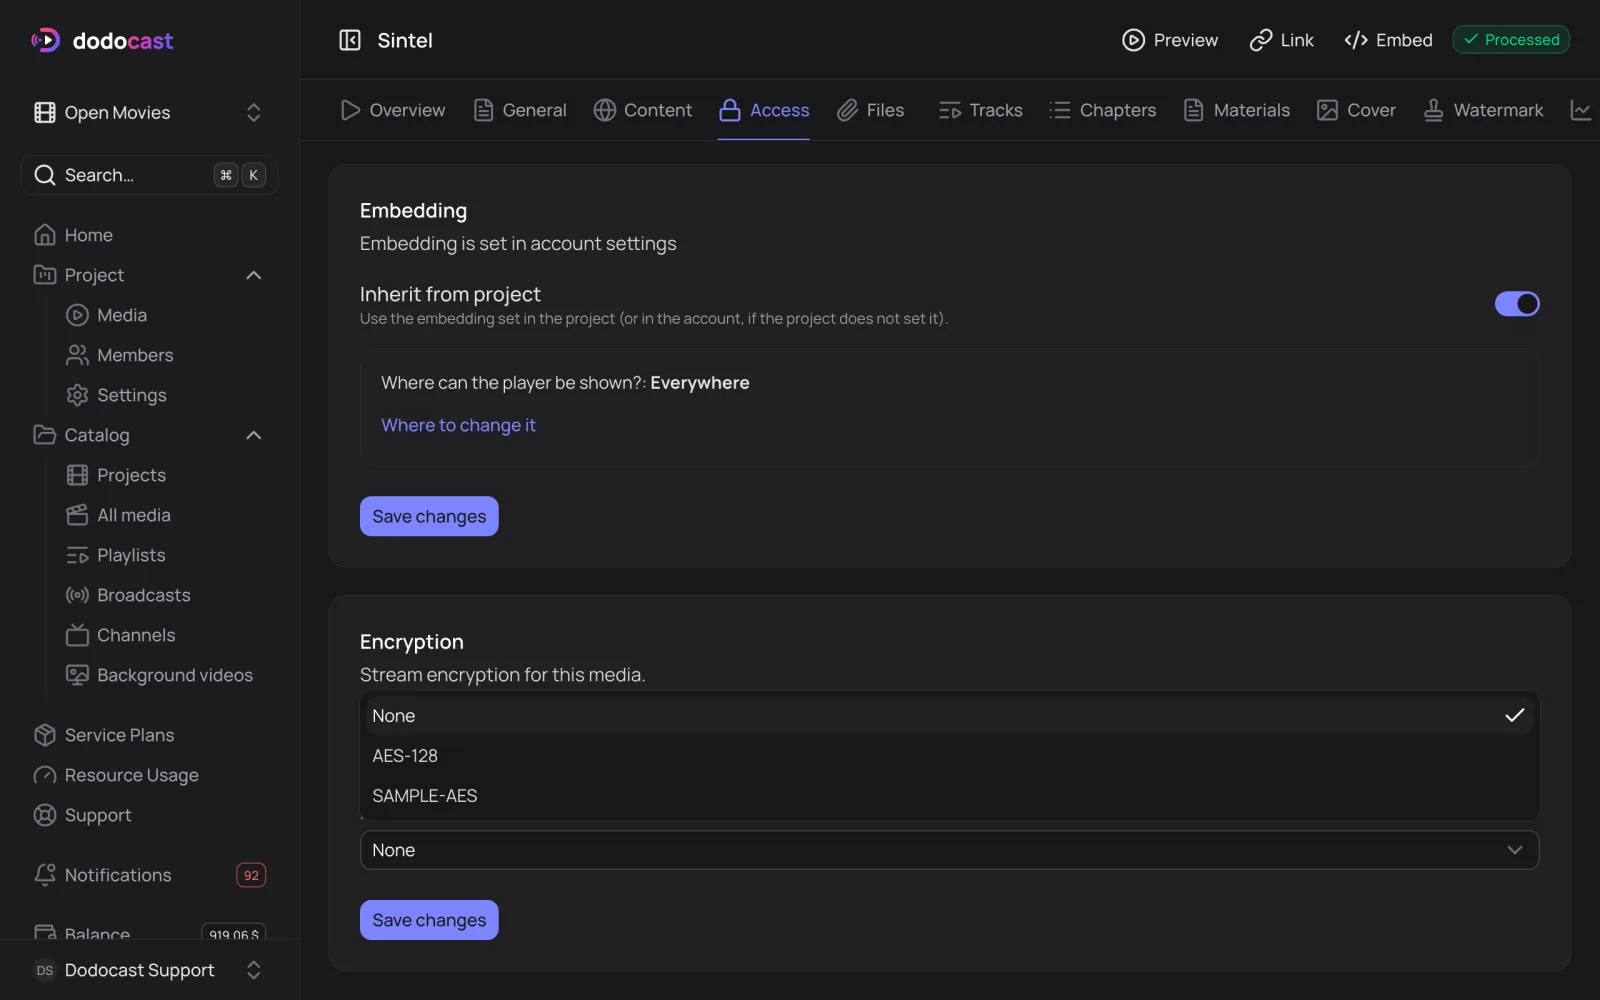The width and height of the screenshot is (1600, 1000).
Task: Open the None encryption dropdown
Action: click(x=949, y=850)
